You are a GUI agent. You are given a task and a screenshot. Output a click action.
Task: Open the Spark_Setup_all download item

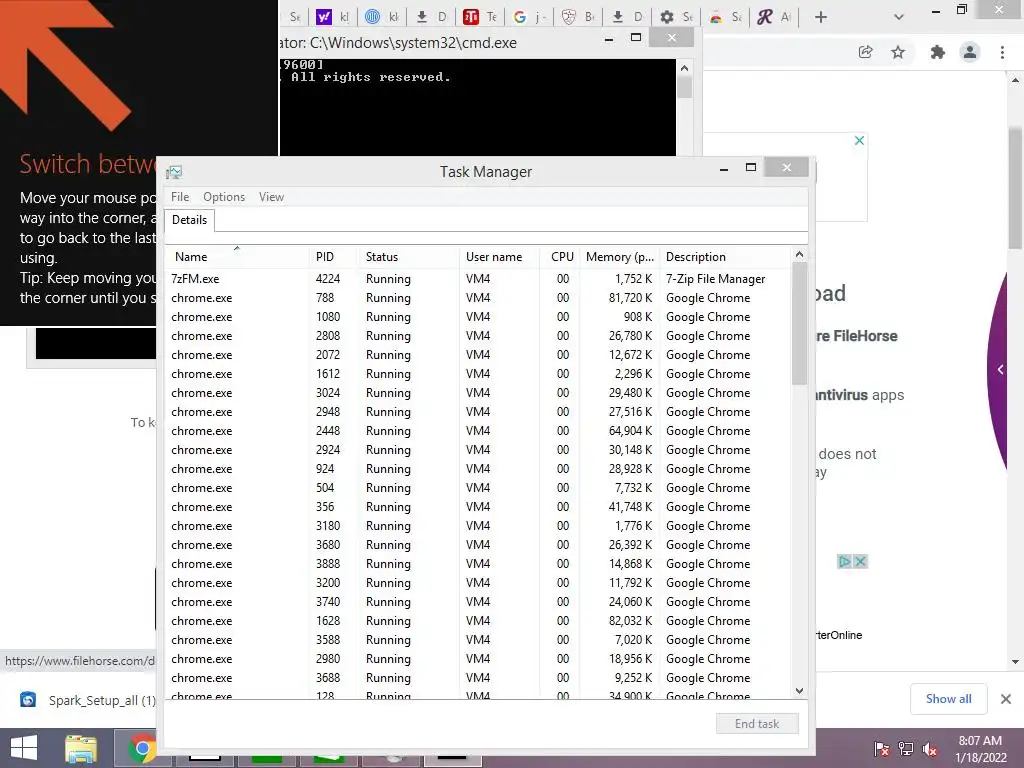coord(88,700)
